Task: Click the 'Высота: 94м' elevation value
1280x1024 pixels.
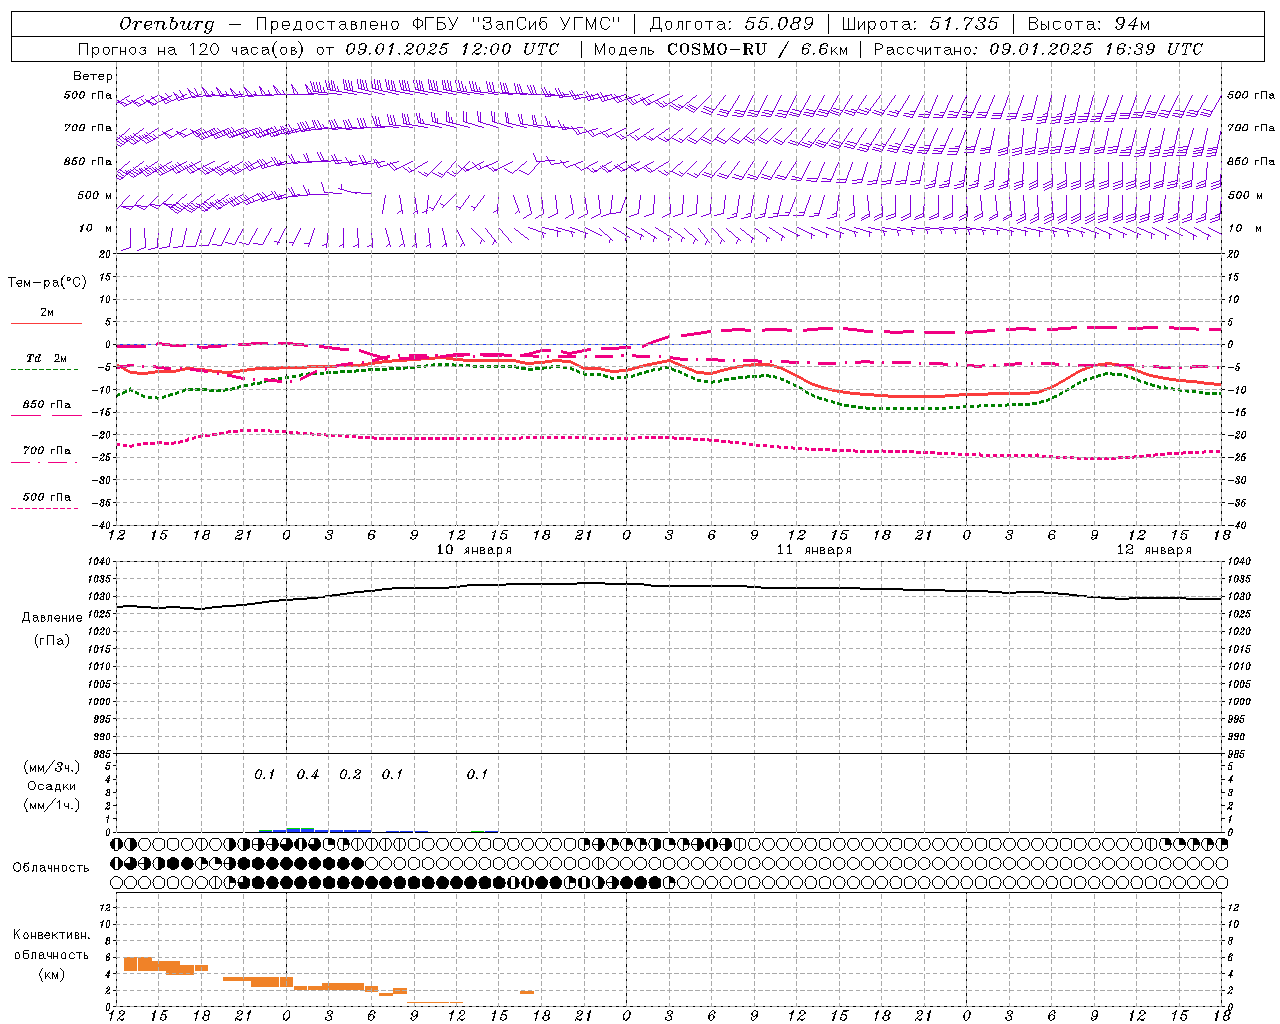Action: click(1089, 23)
